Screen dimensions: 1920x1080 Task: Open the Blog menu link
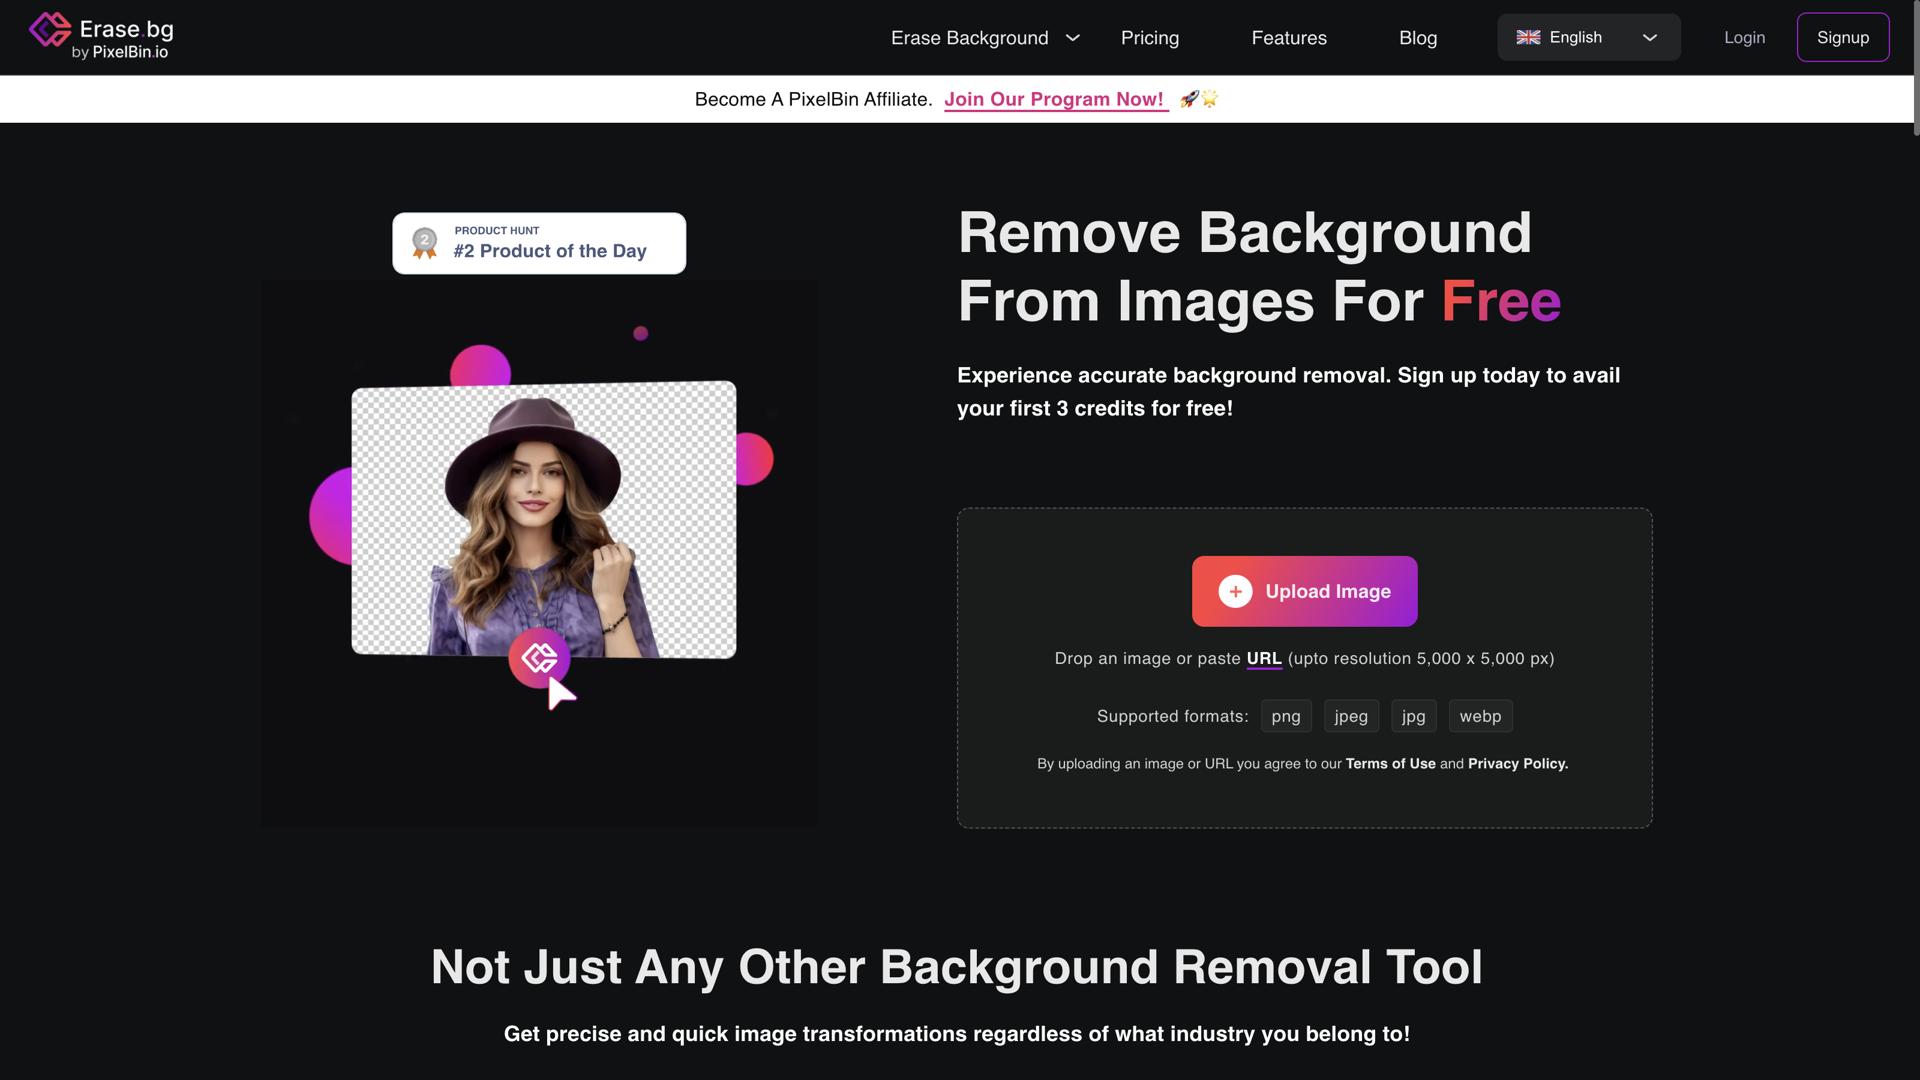click(1417, 38)
